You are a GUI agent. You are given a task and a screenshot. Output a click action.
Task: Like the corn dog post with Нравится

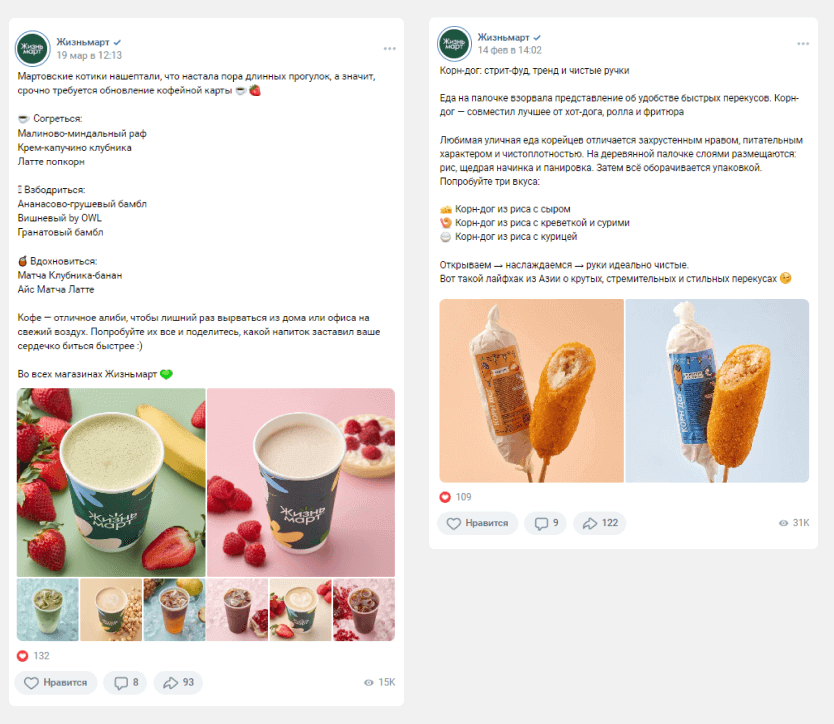(478, 523)
